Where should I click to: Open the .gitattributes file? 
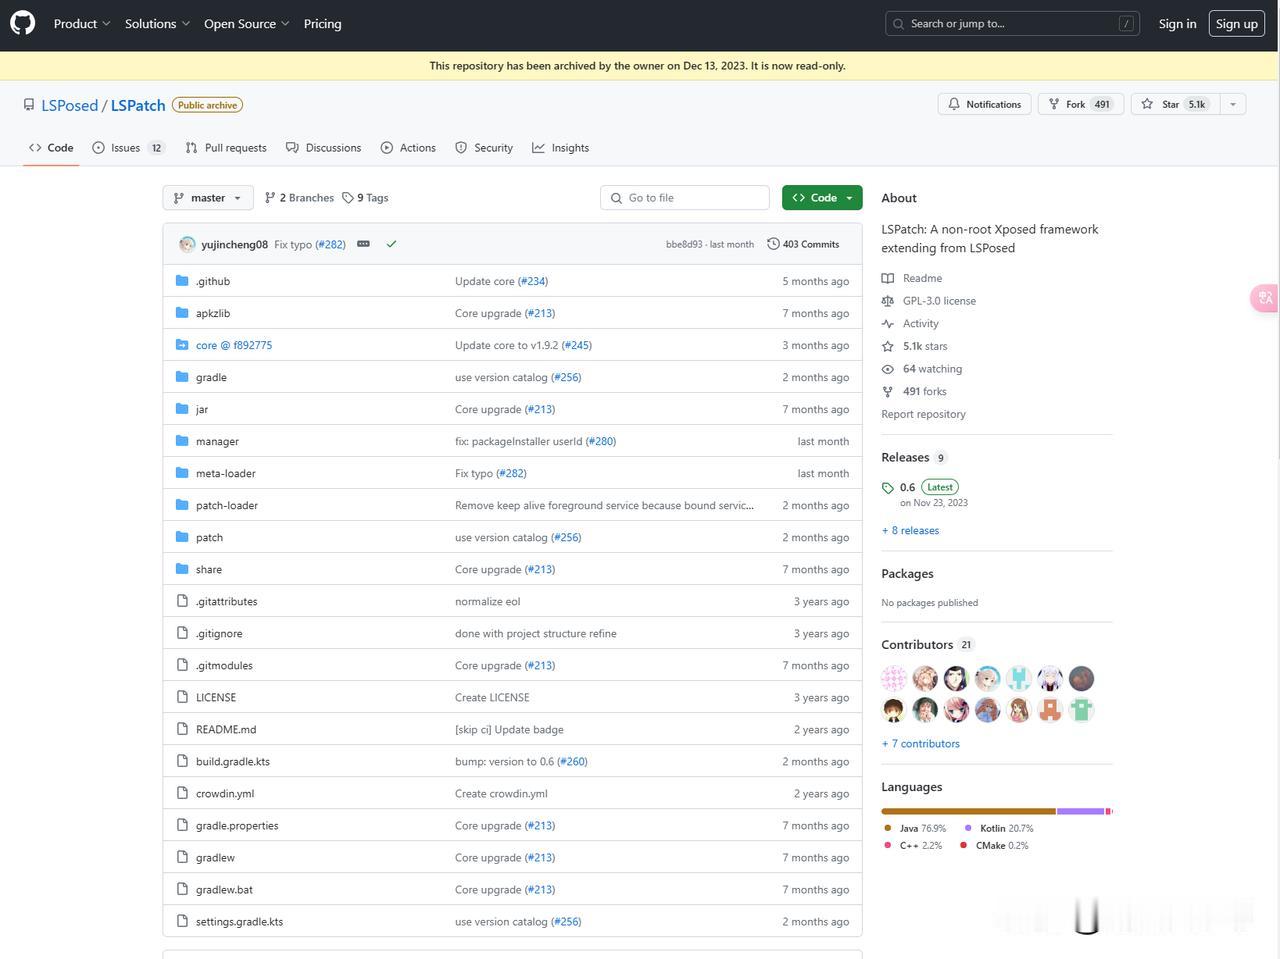(x=226, y=601)
